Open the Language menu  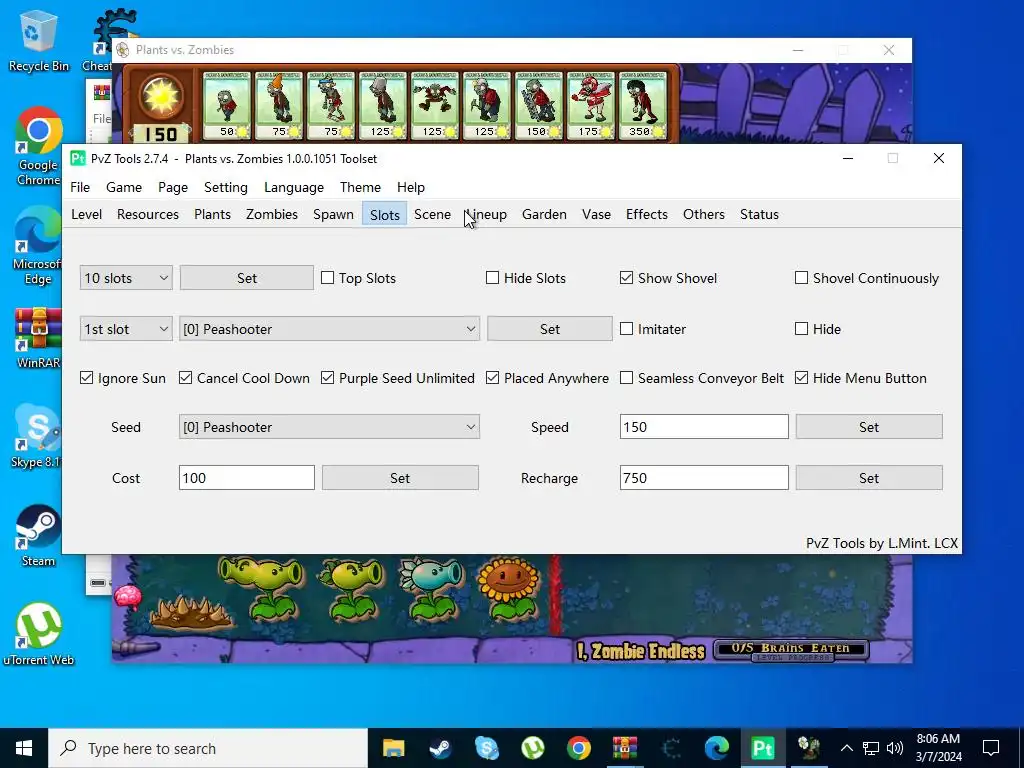(x=294, y=187)
